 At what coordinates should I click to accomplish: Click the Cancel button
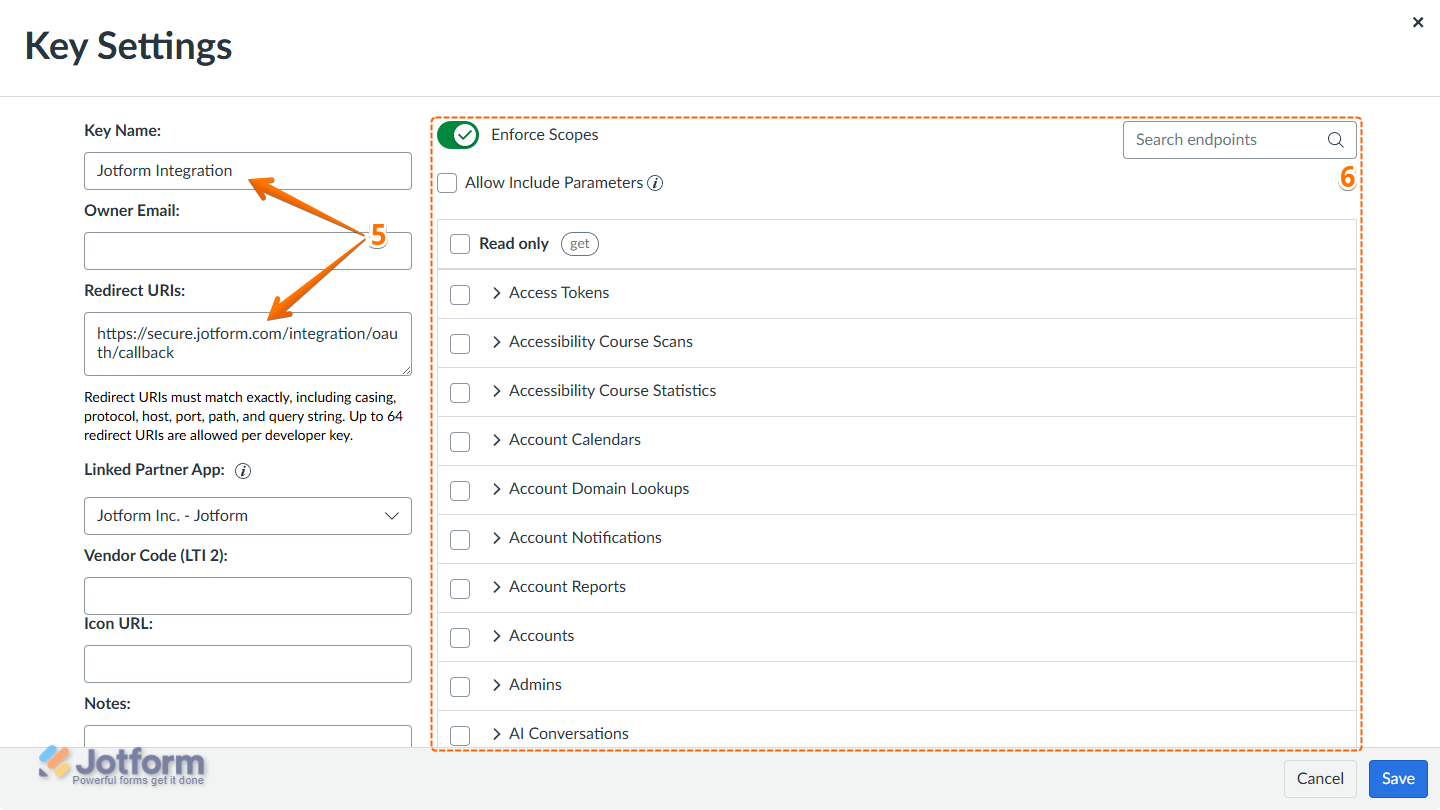(x=1320, y=779)
